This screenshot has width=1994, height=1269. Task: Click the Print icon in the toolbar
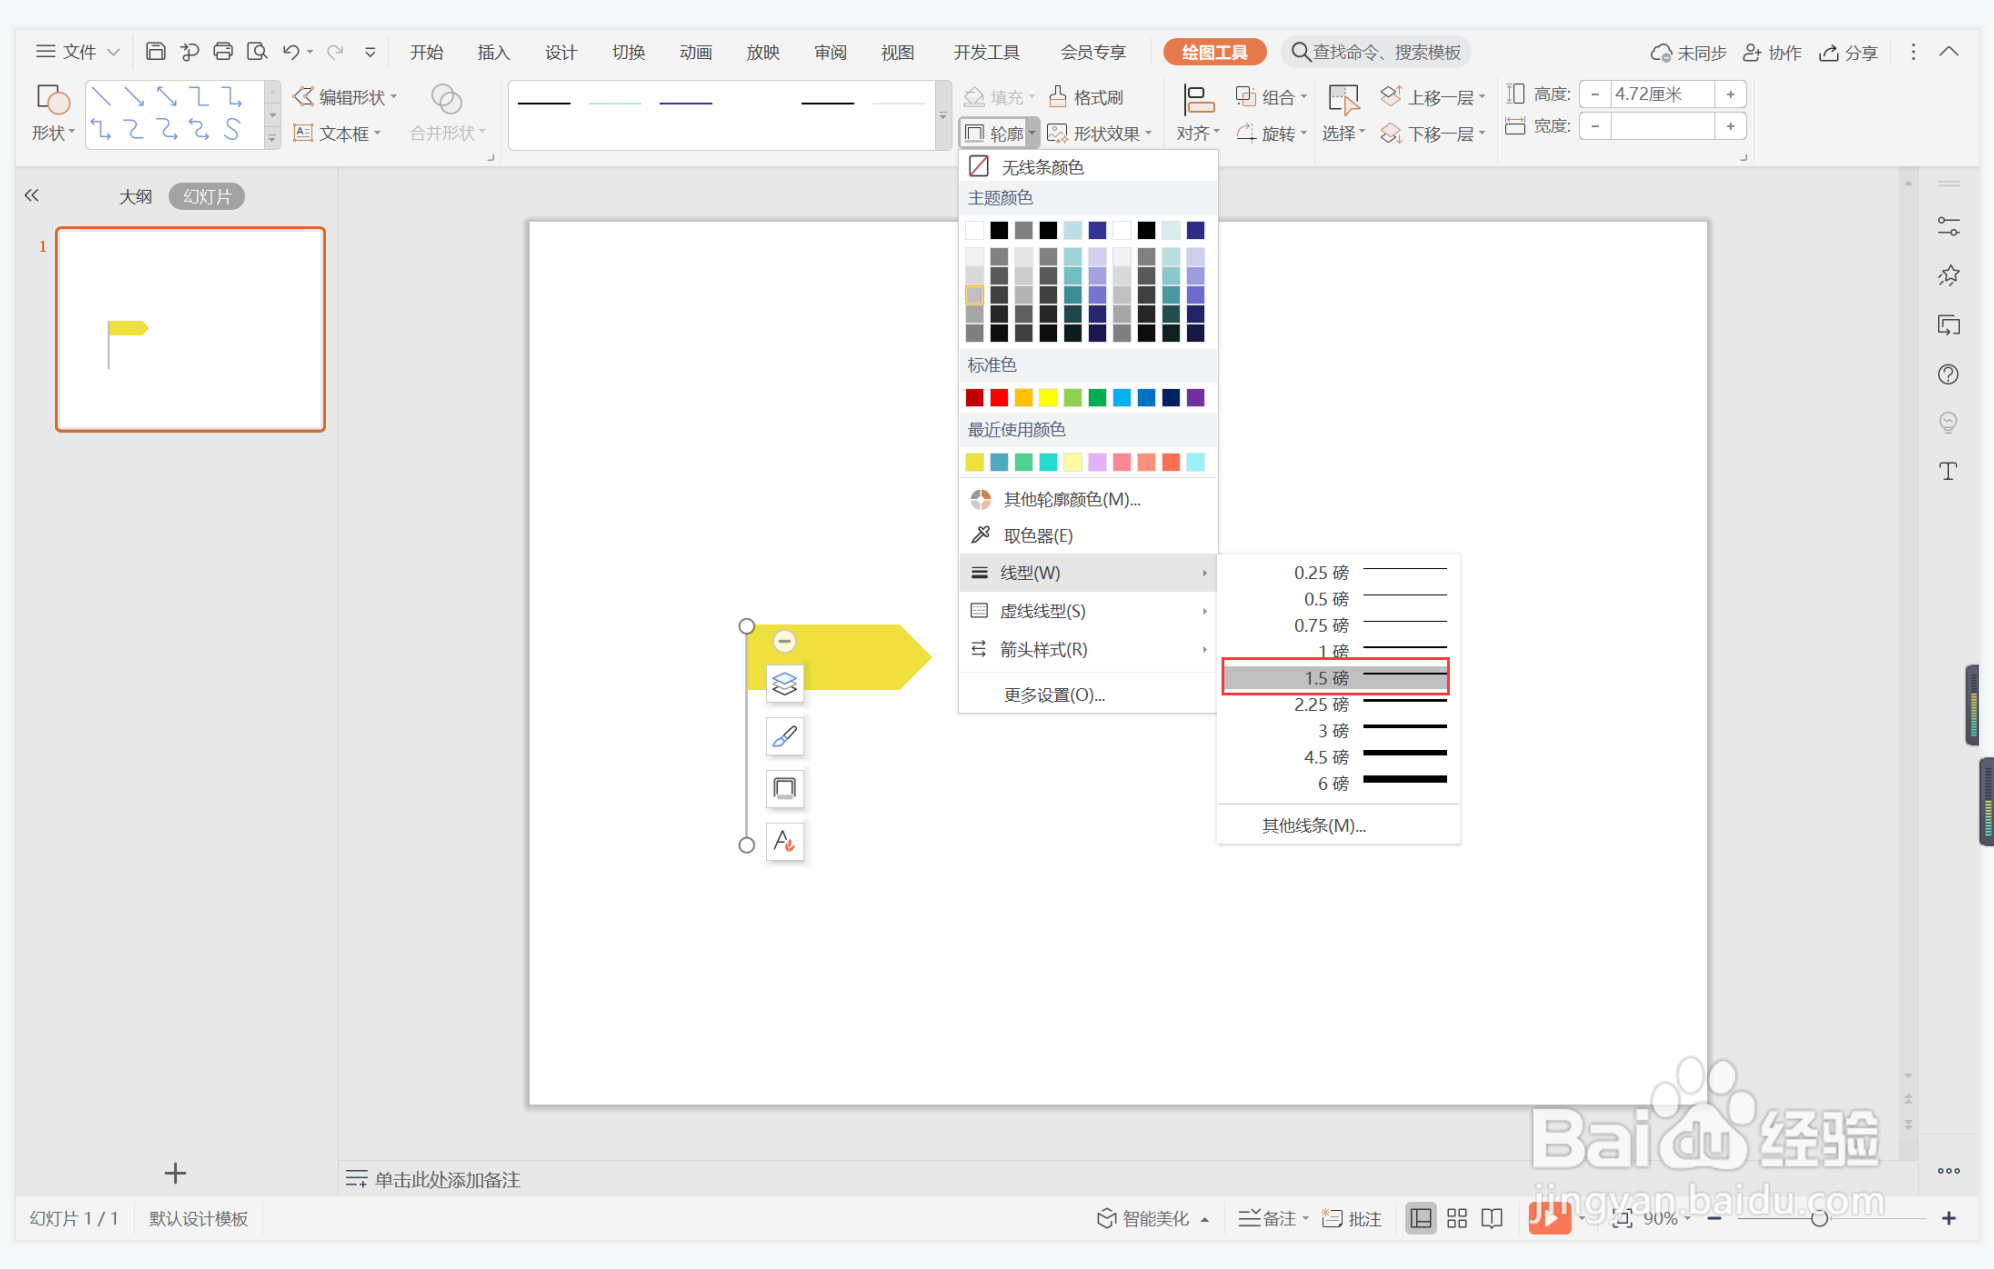tap(223, 52)
